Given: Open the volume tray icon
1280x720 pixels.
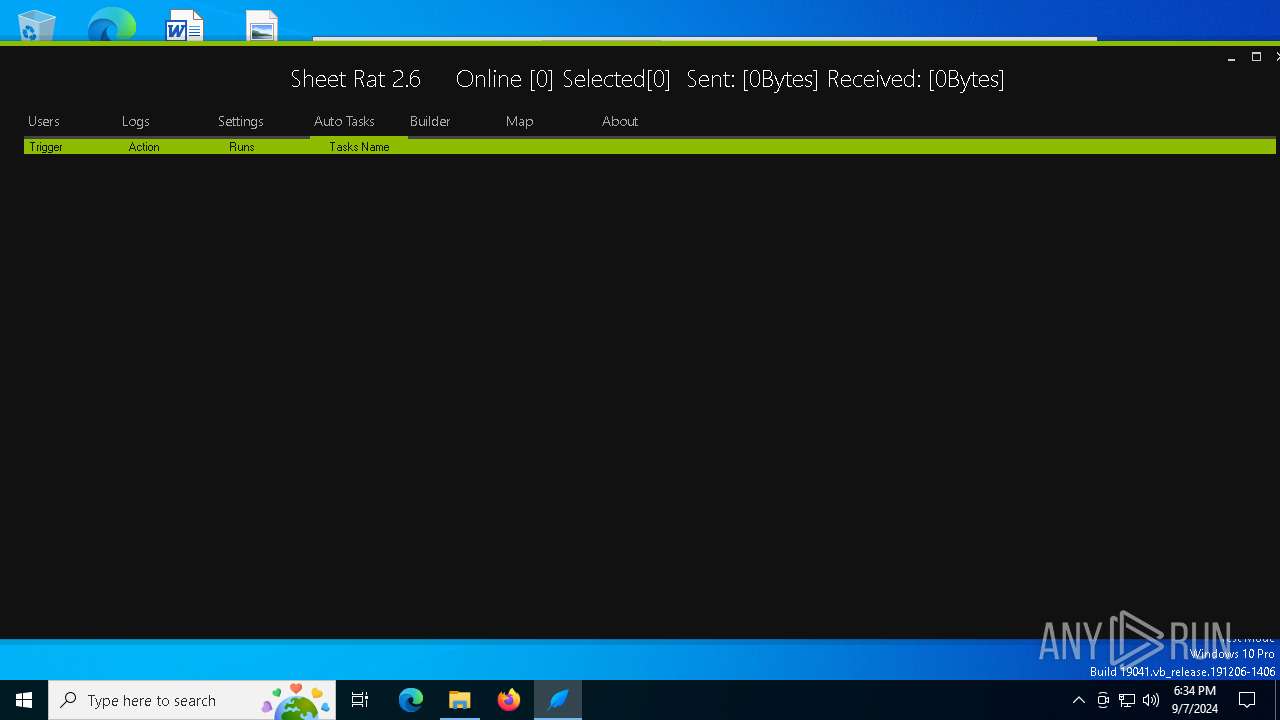Looking at the screenshot, I should [1151, 700].
